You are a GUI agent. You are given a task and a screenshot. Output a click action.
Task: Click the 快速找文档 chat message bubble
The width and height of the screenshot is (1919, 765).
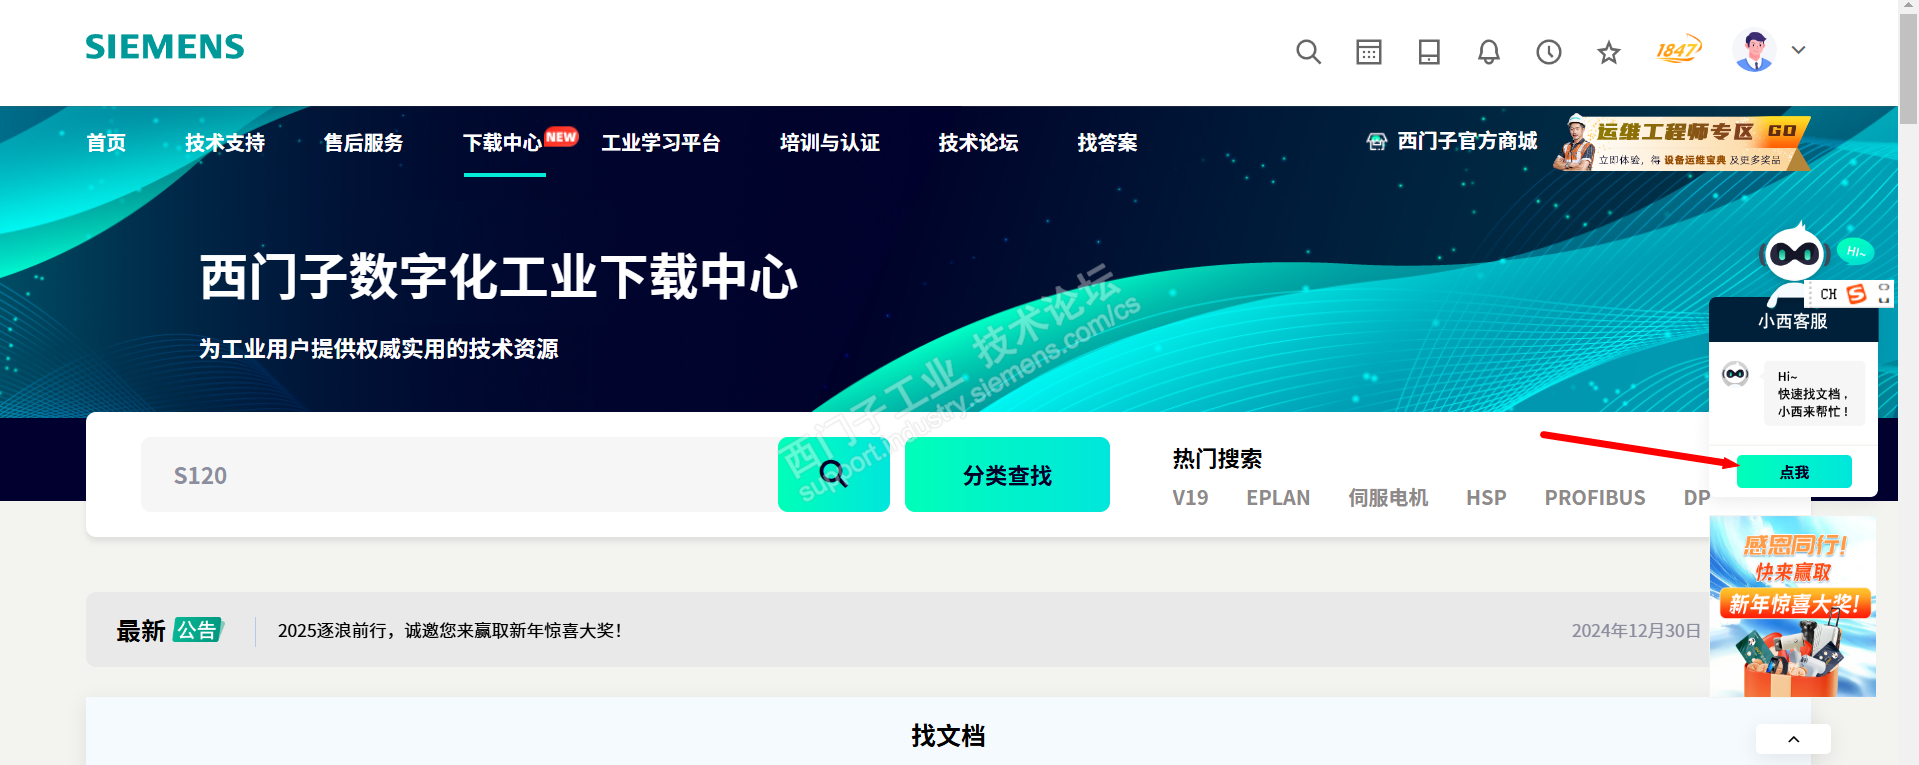(x=1814, y=393)
